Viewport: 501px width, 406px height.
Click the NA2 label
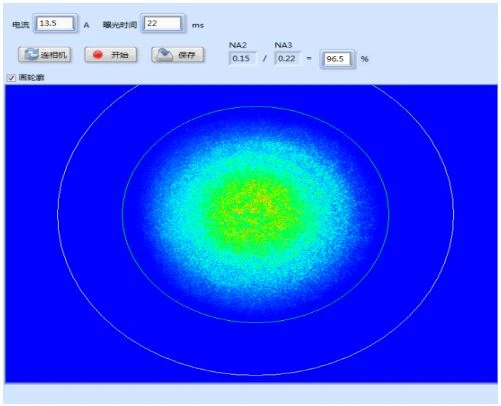pos(238,45)
